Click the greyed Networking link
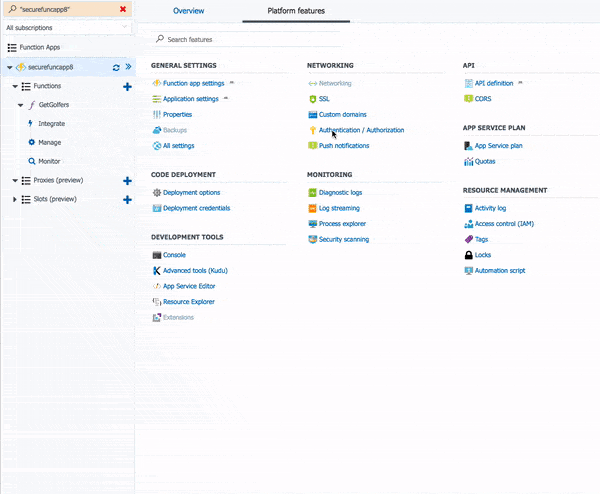The height and width of the screenshot is (494, 600). pyautogui.click(x=335, y=83)
